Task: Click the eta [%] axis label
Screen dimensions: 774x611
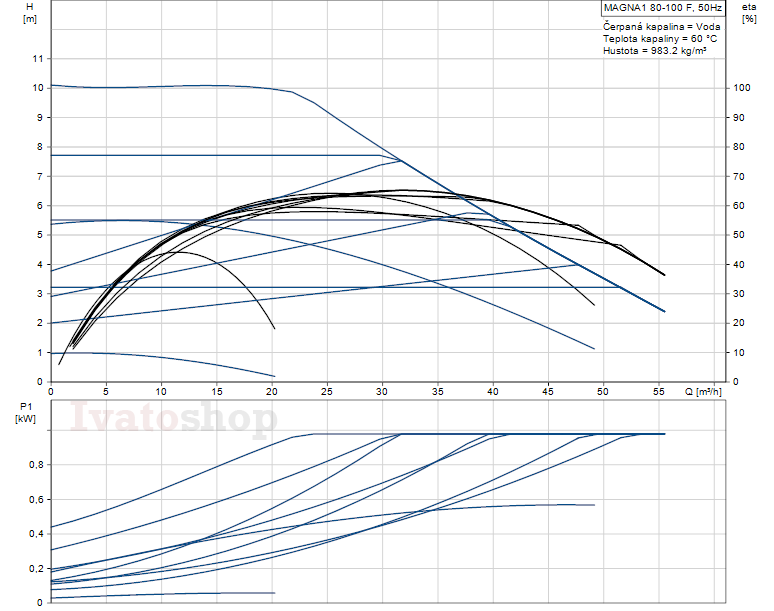Action: [x=749, y=14]
